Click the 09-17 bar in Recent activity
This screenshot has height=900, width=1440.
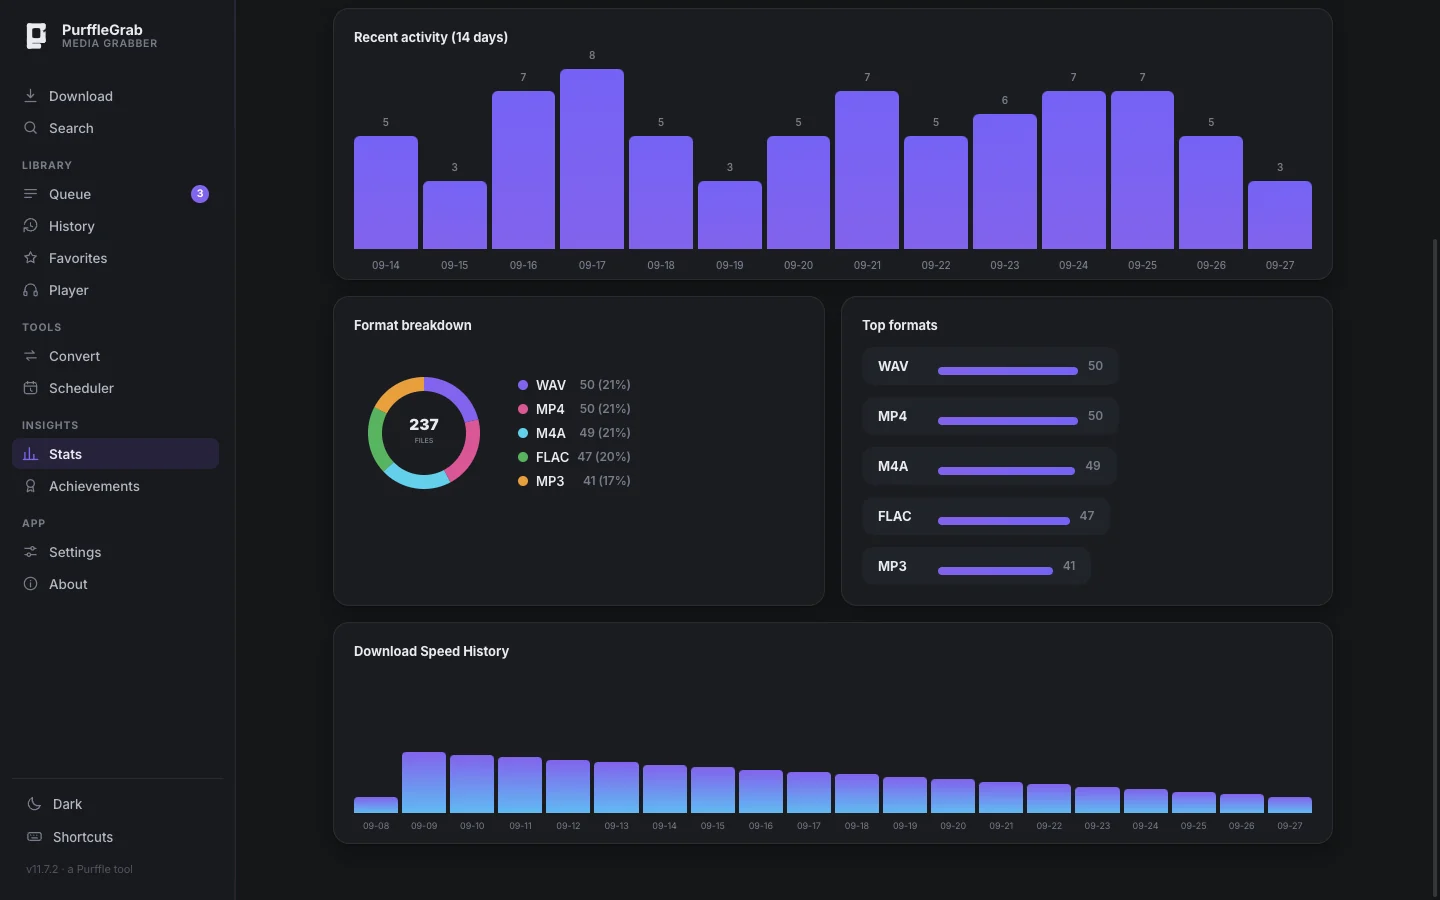coord(592,159)
